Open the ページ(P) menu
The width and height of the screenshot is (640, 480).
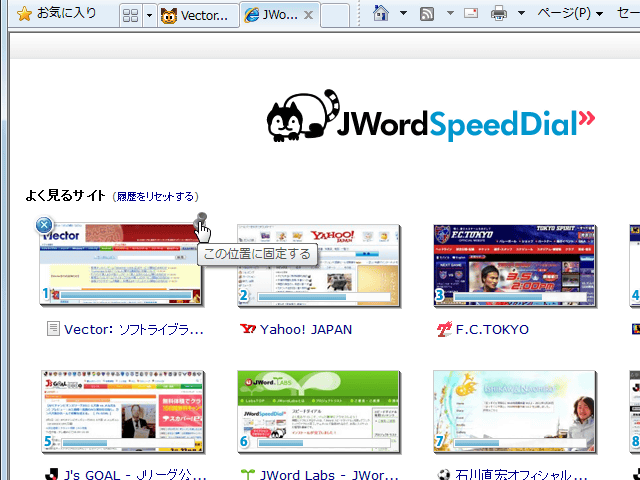pyautogui.click(x=570, y=13)
